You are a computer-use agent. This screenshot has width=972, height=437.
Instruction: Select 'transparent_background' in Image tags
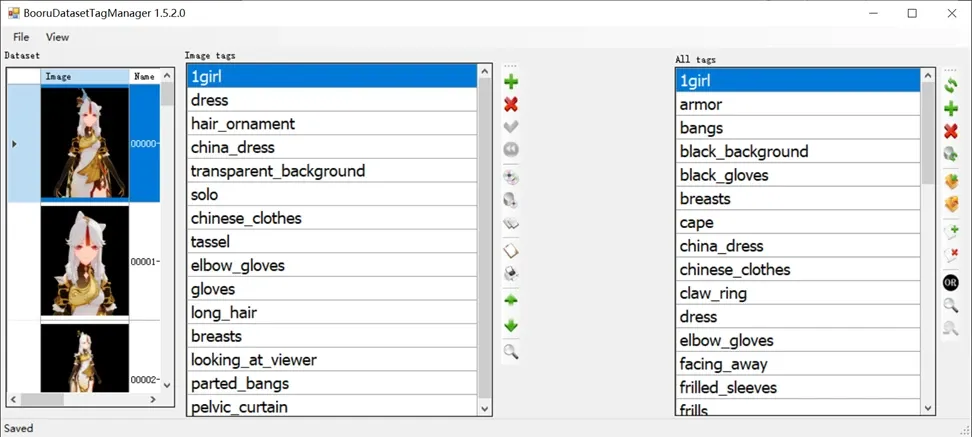click(332, 171)
